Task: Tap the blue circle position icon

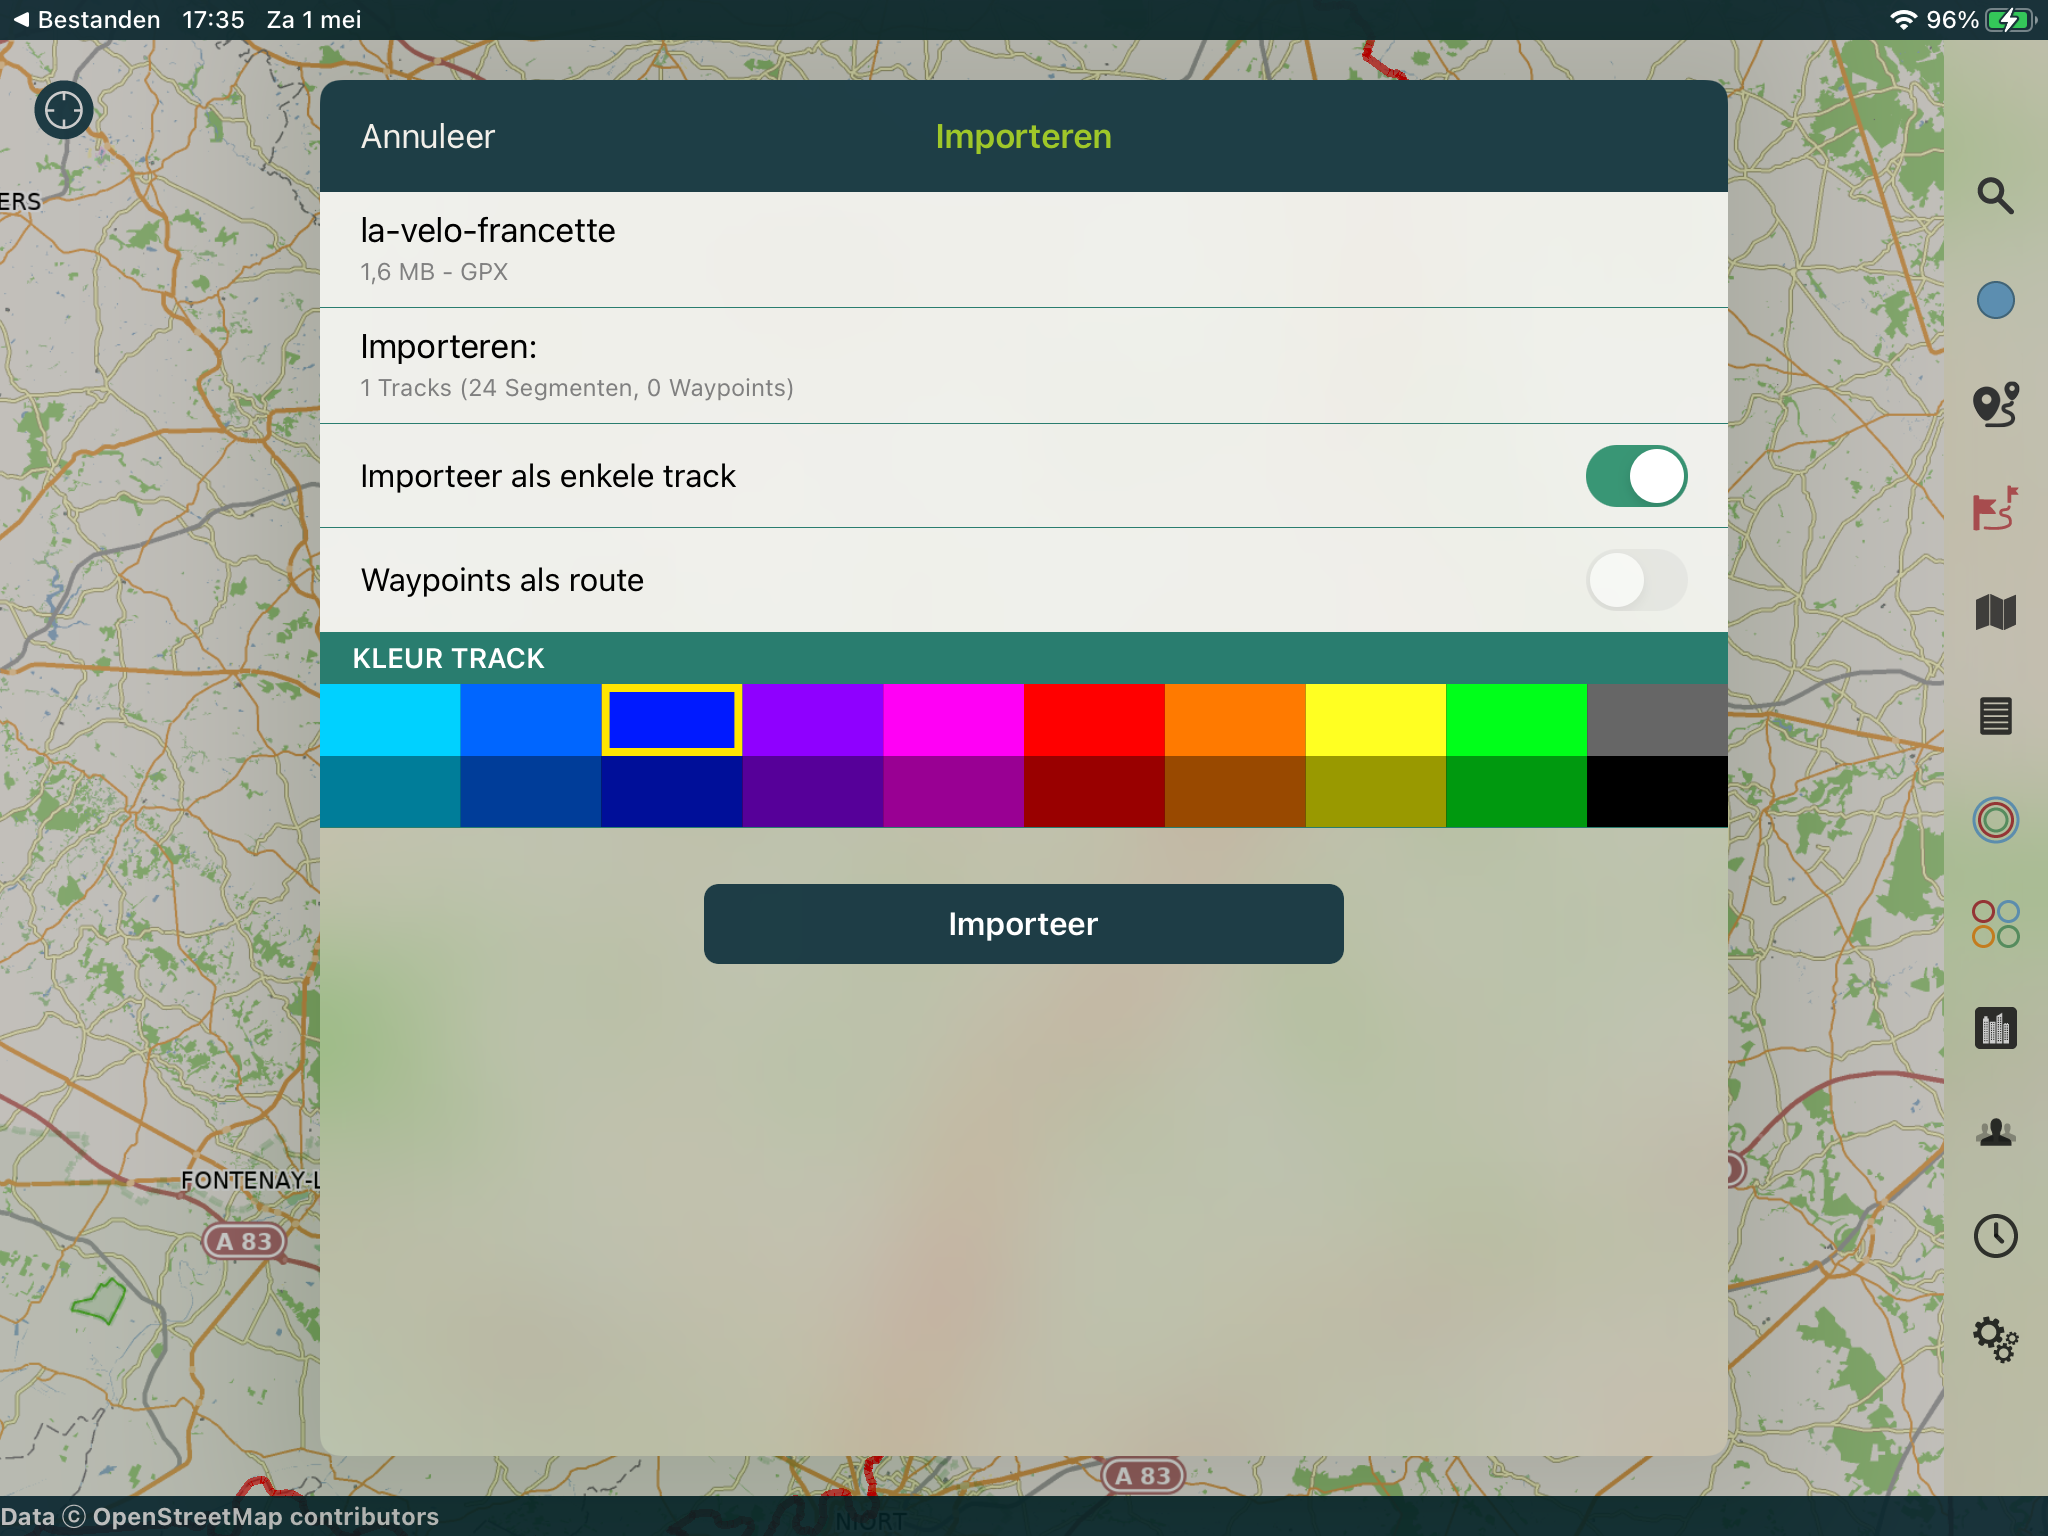Action: [1995, 300]
